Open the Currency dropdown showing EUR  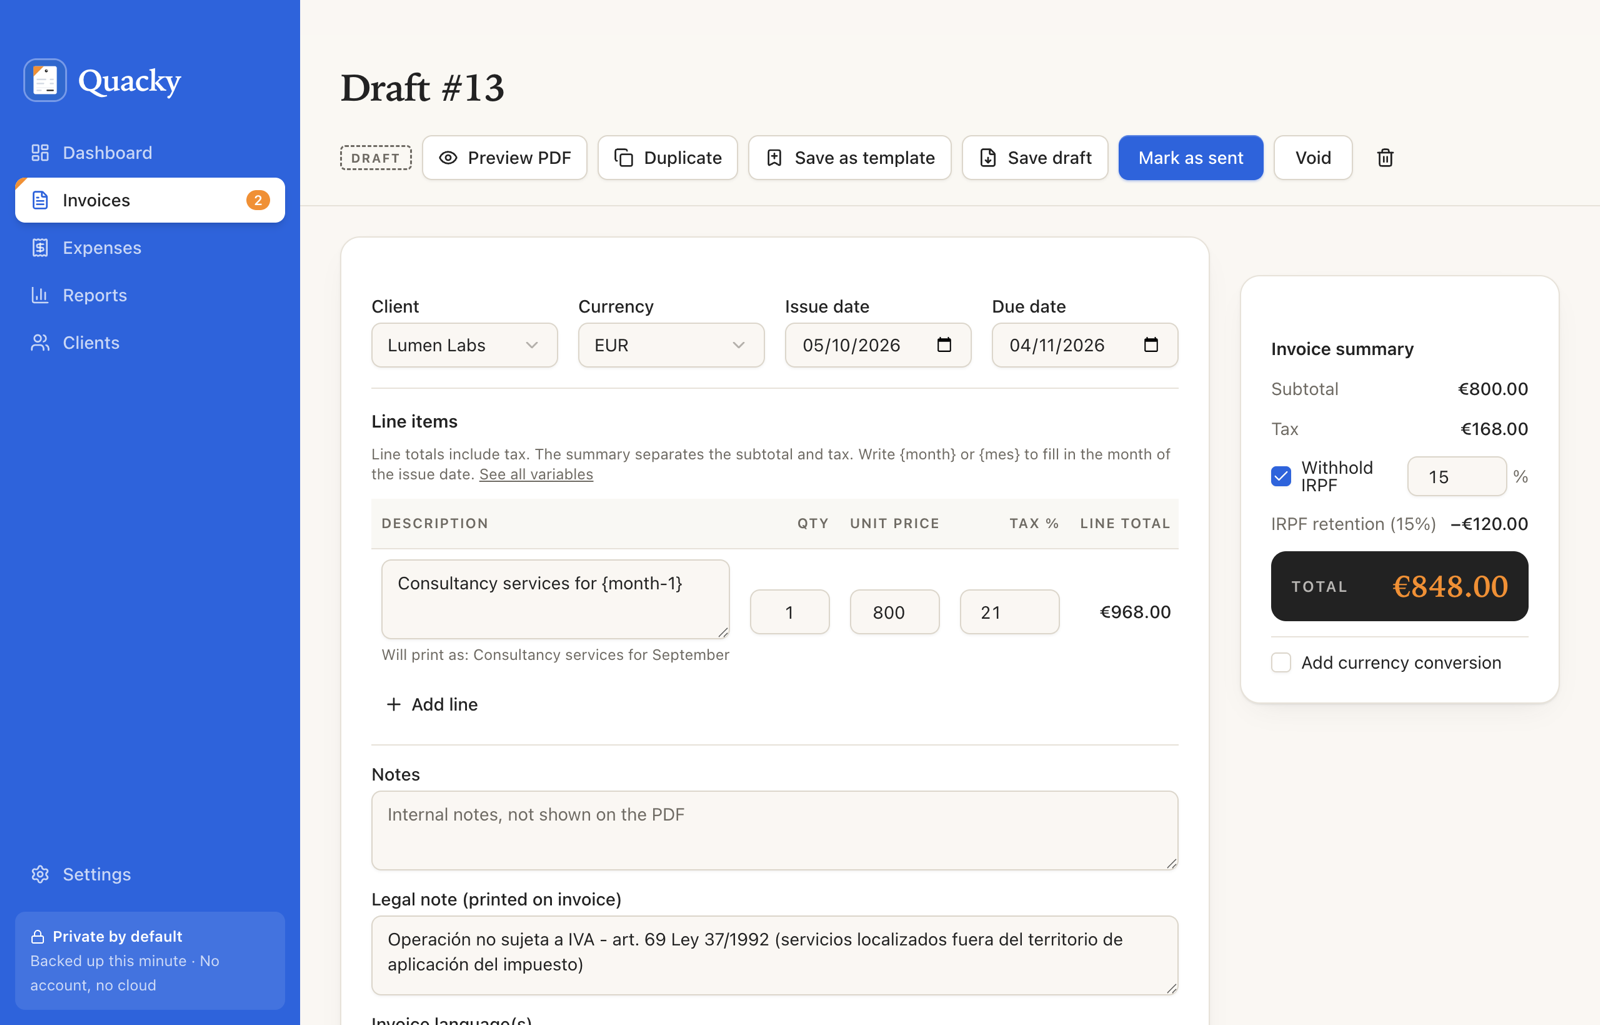click(x=671, y=345)
